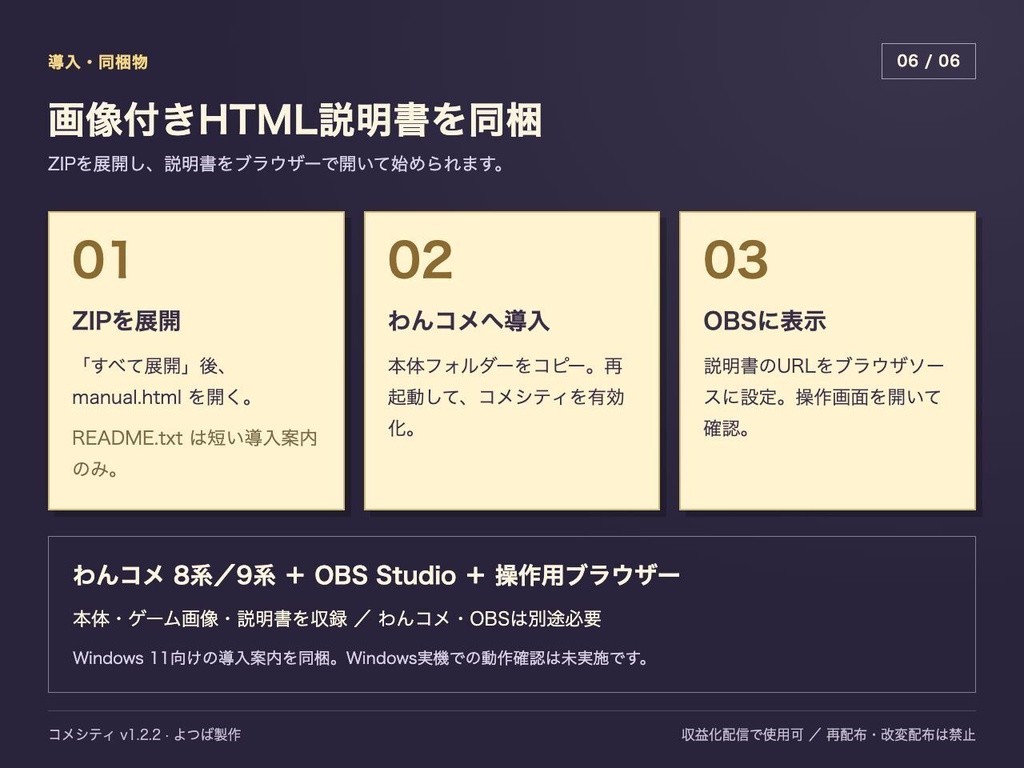Click the わんコメへ導入 card title

pyautogui.click(x=469, y=321)
